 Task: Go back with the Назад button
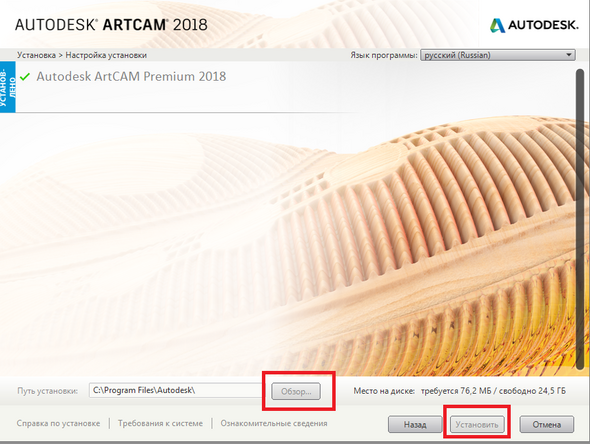[415, 424]
